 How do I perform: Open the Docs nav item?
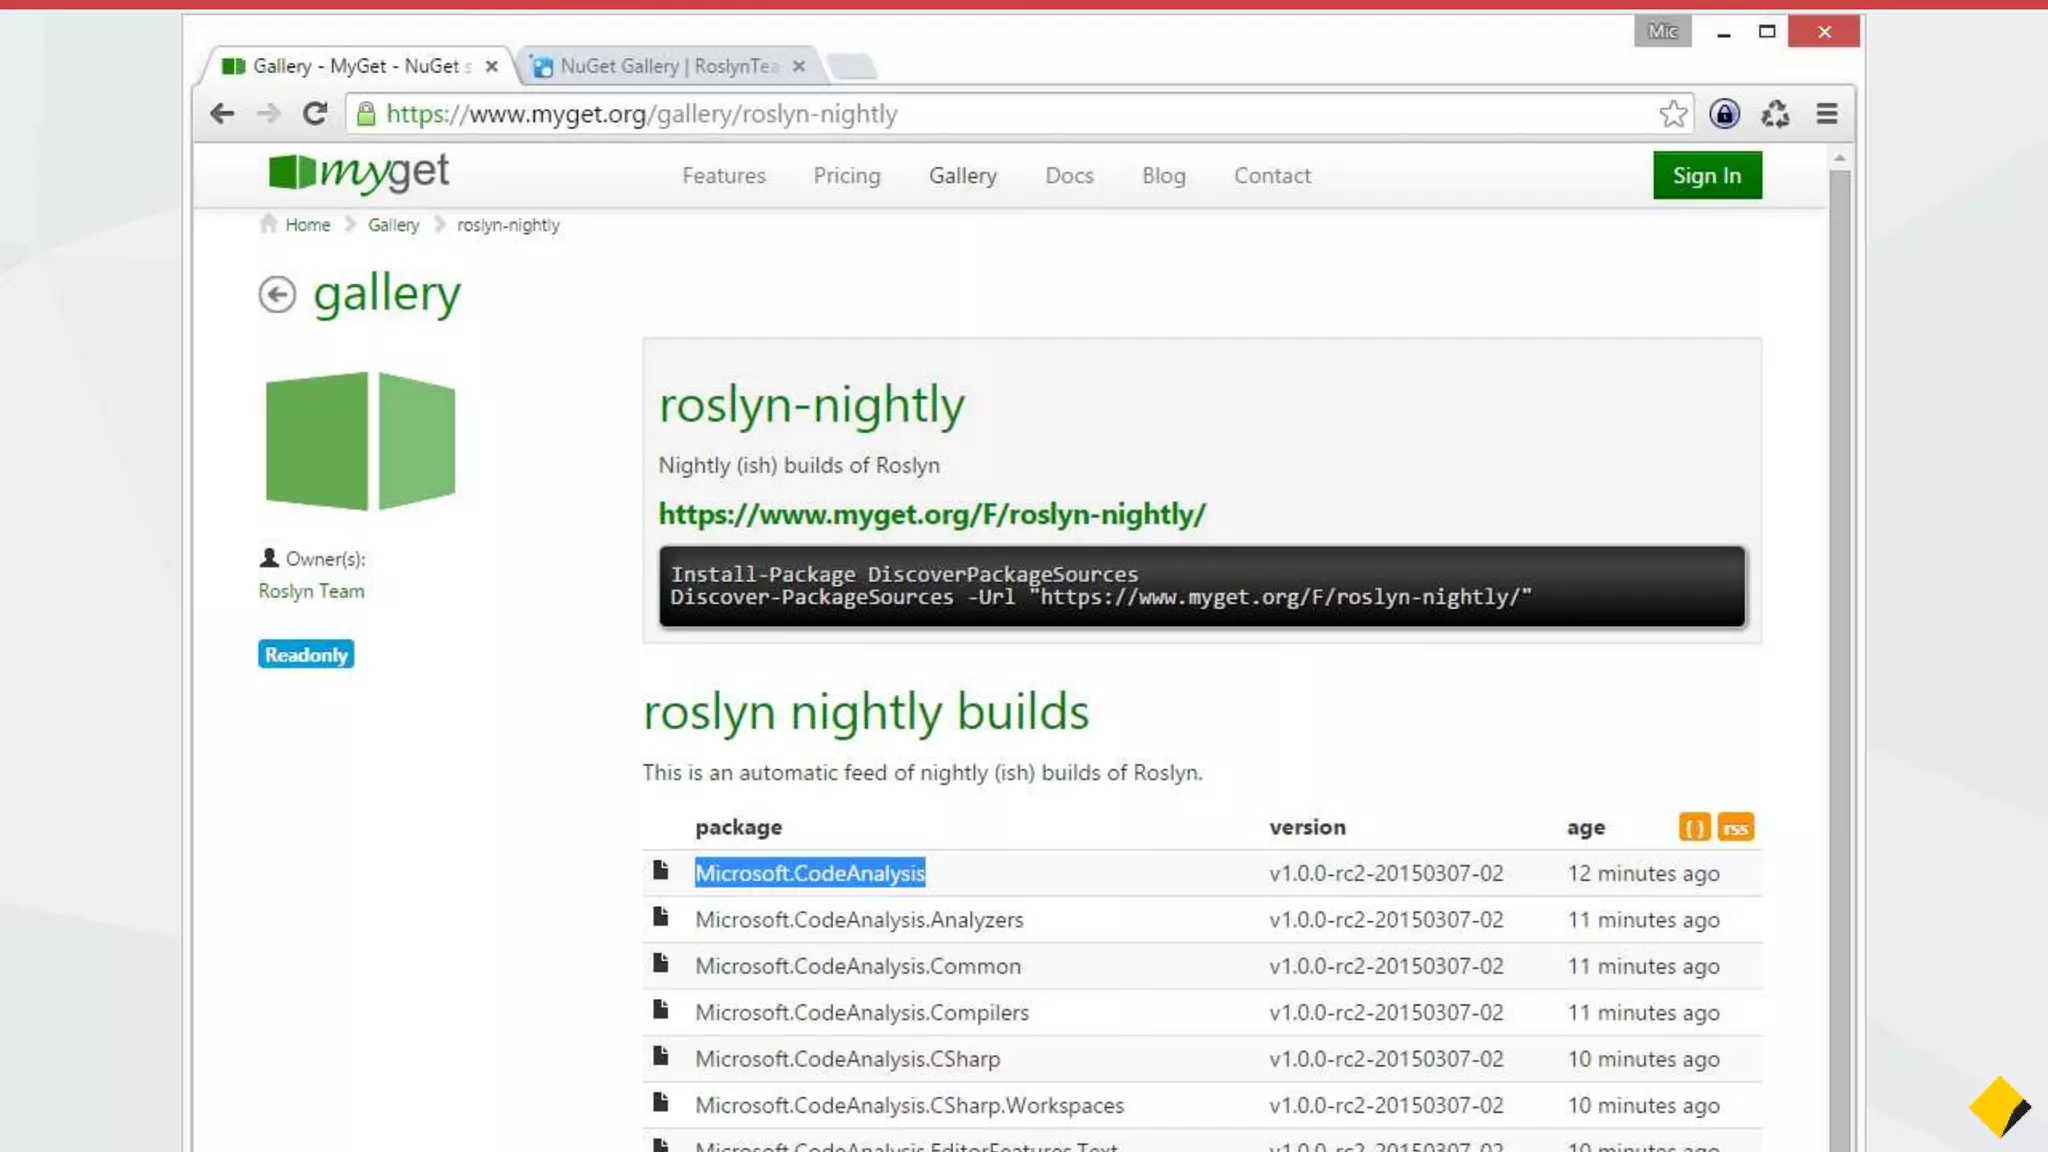click(x=1069, y=176)
